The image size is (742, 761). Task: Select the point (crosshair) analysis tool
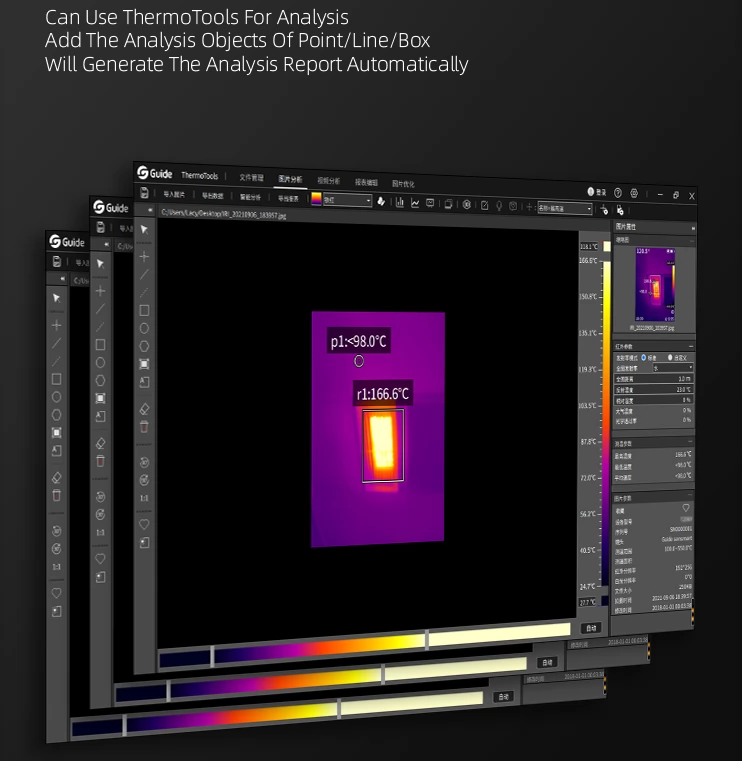144,256
